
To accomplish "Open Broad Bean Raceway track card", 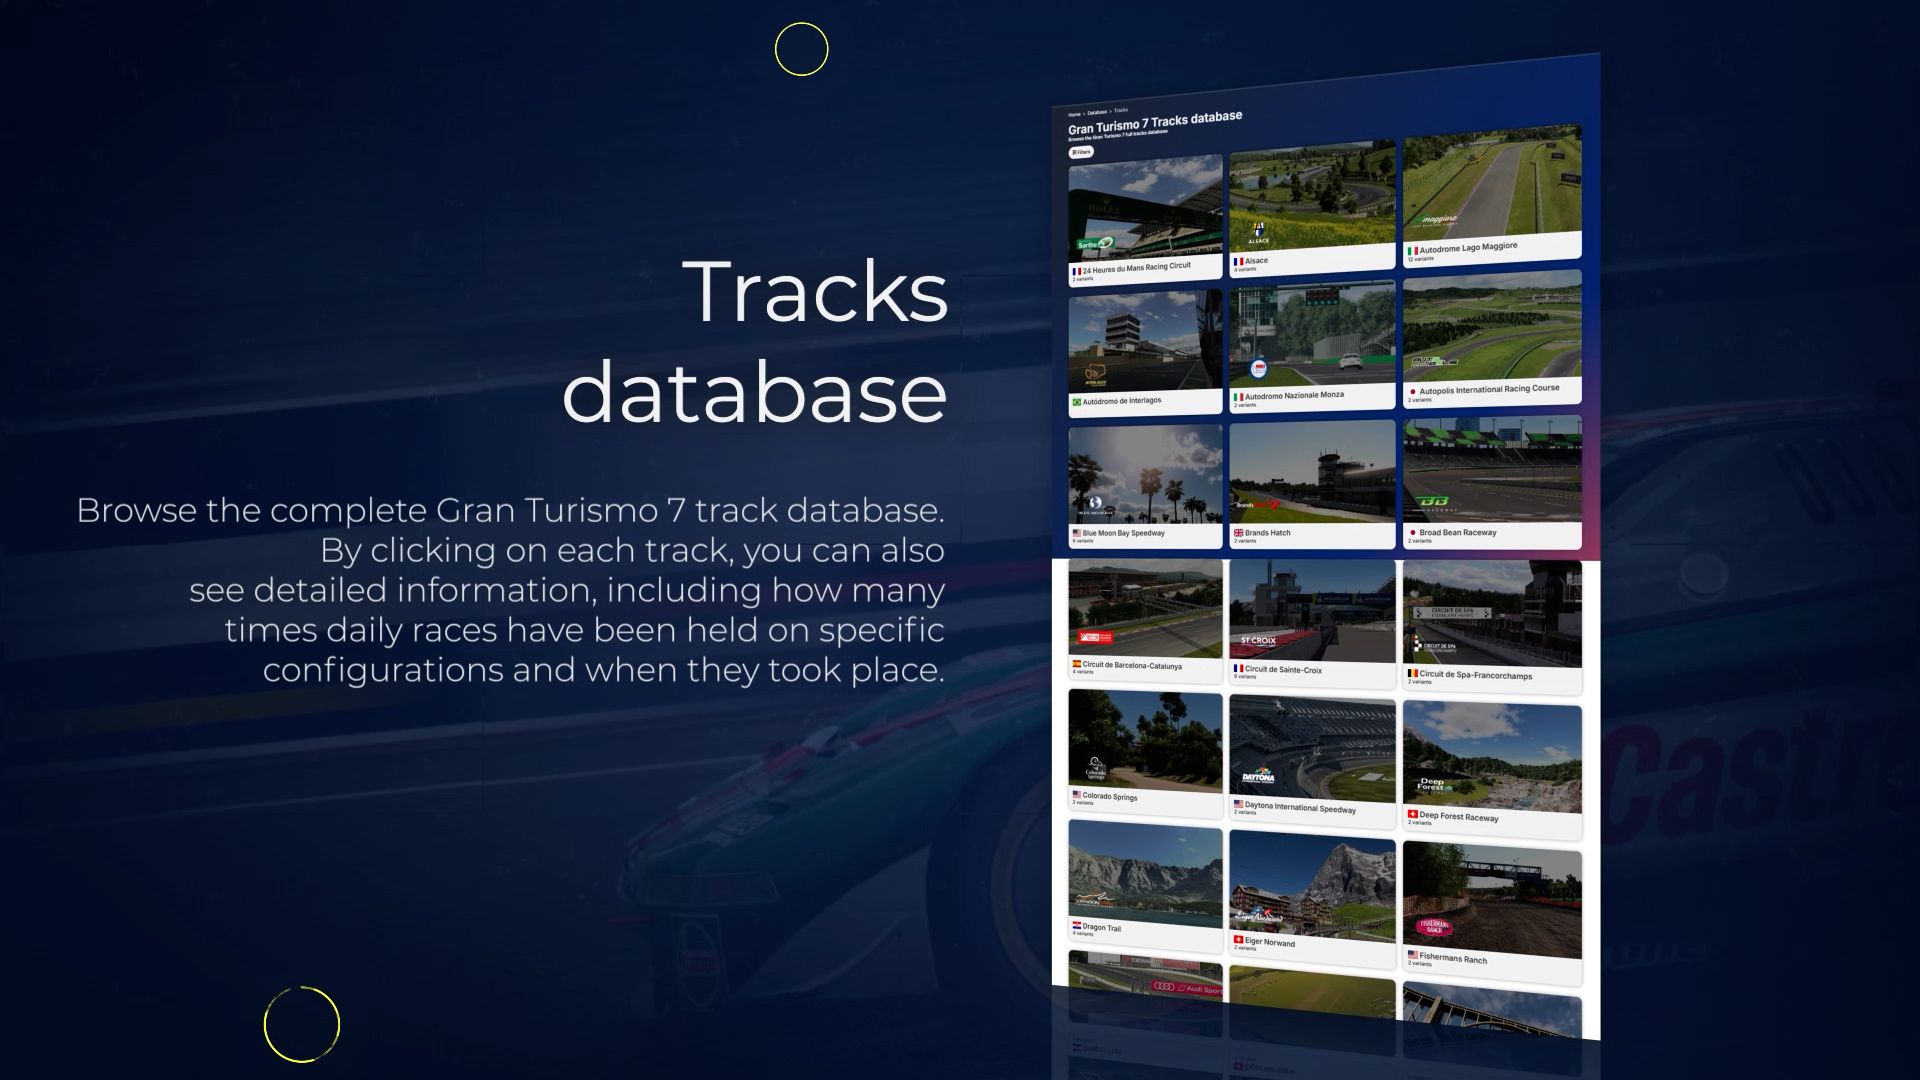I will 1491,472.
